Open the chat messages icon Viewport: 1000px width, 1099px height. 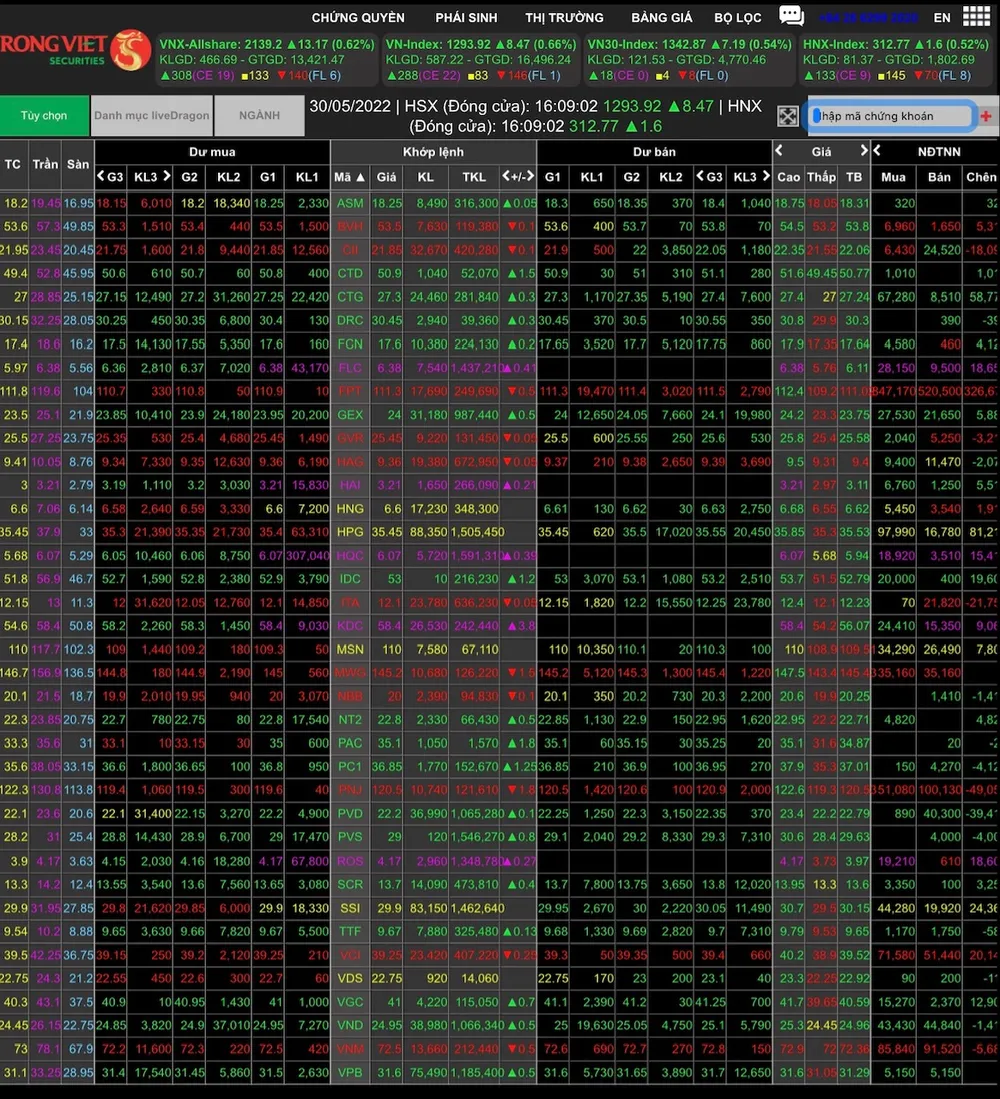click(791, 16)
